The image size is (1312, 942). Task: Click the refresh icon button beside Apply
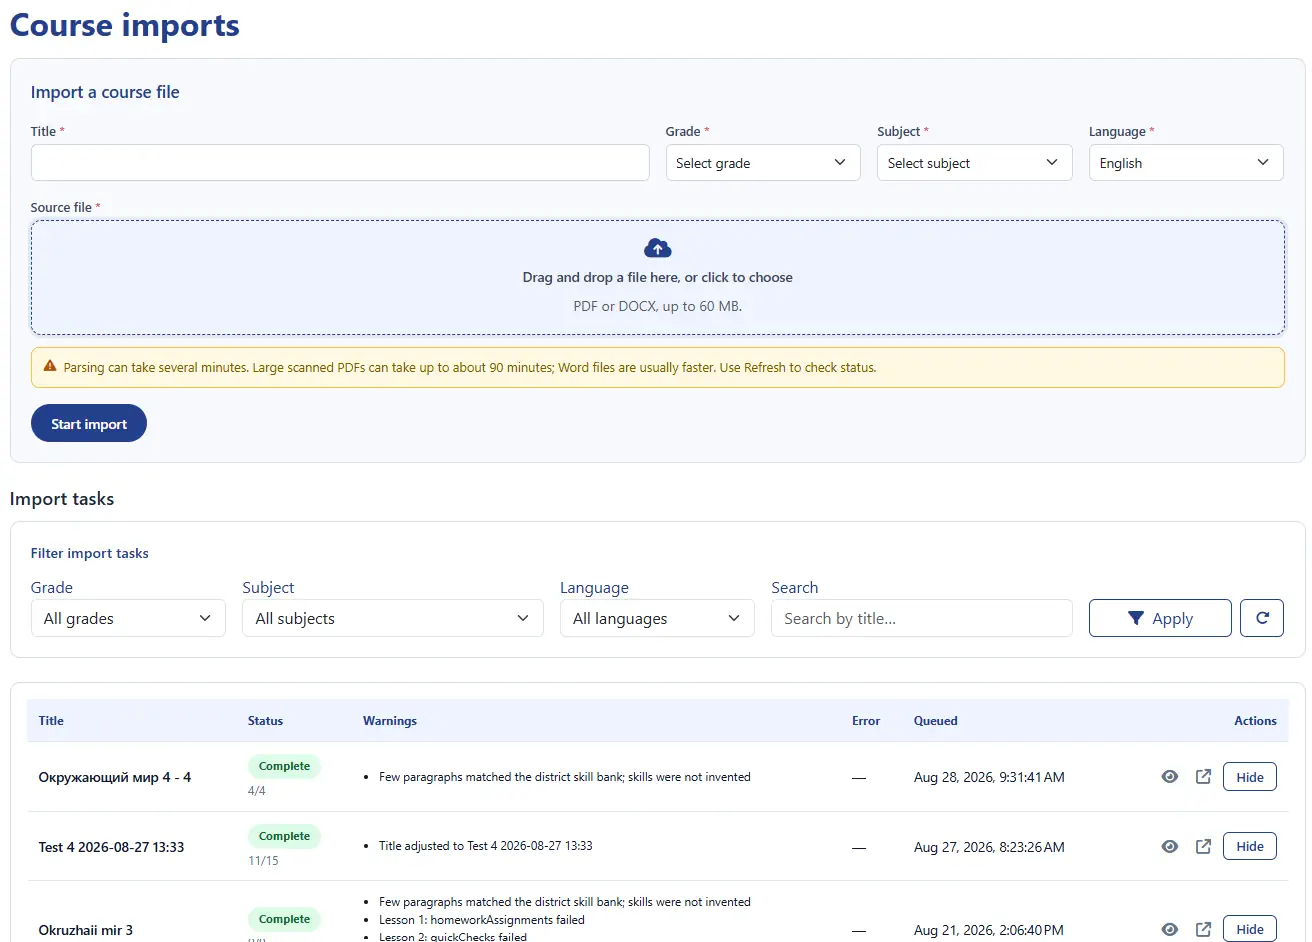pos(1262,618)
